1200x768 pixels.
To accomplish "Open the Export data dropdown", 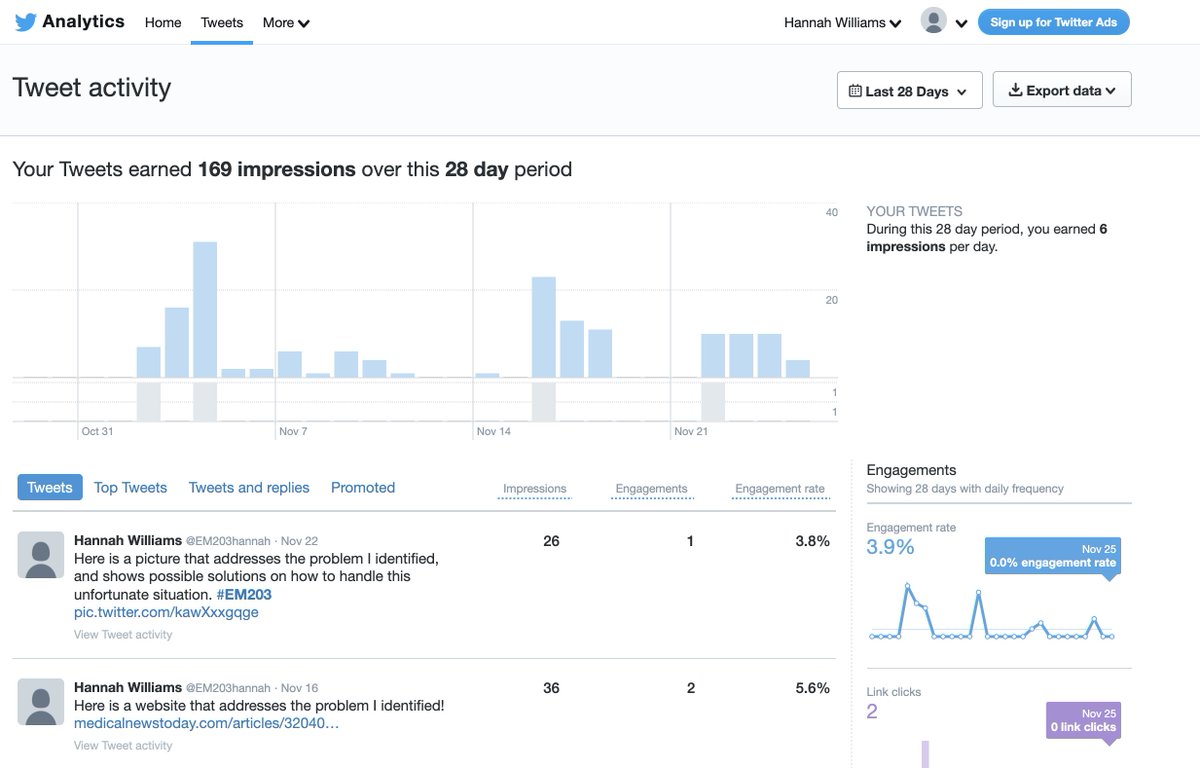I will pyautogui.click(x=1062, y=90).
